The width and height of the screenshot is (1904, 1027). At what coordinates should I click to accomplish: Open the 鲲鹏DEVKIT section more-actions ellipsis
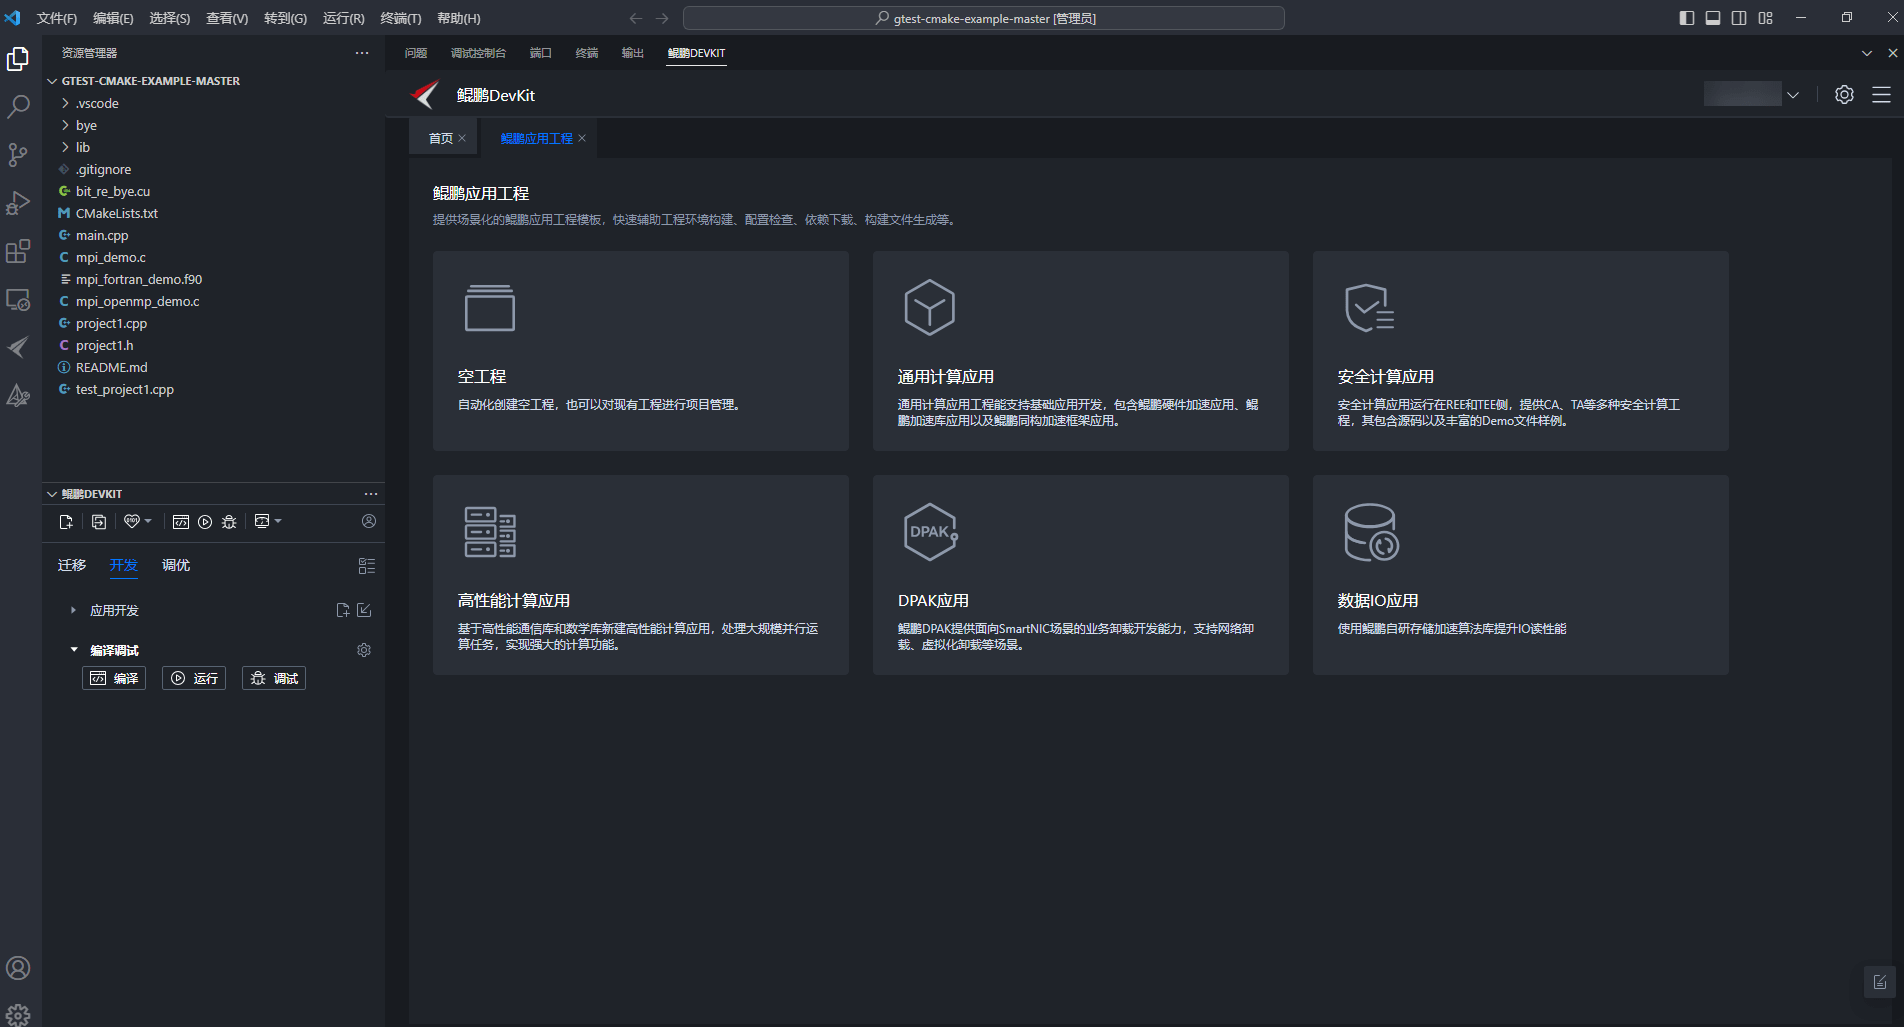[x=371, y=494]
